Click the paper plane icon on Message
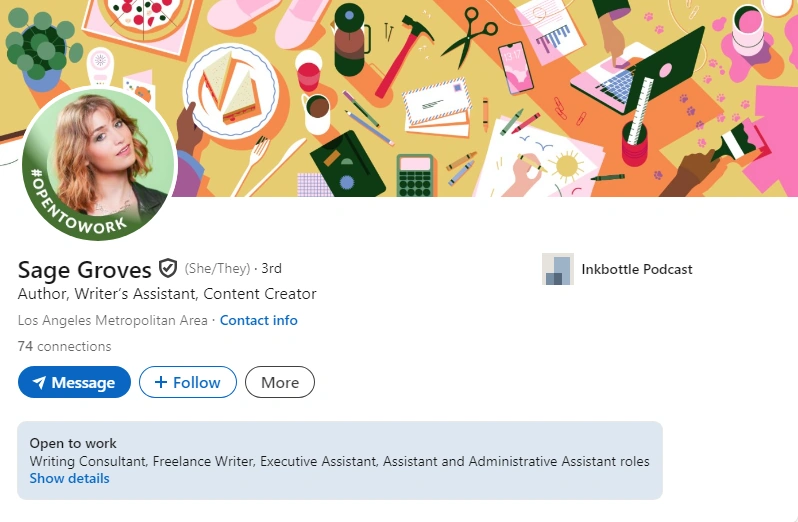 click(x=39, y=383)
